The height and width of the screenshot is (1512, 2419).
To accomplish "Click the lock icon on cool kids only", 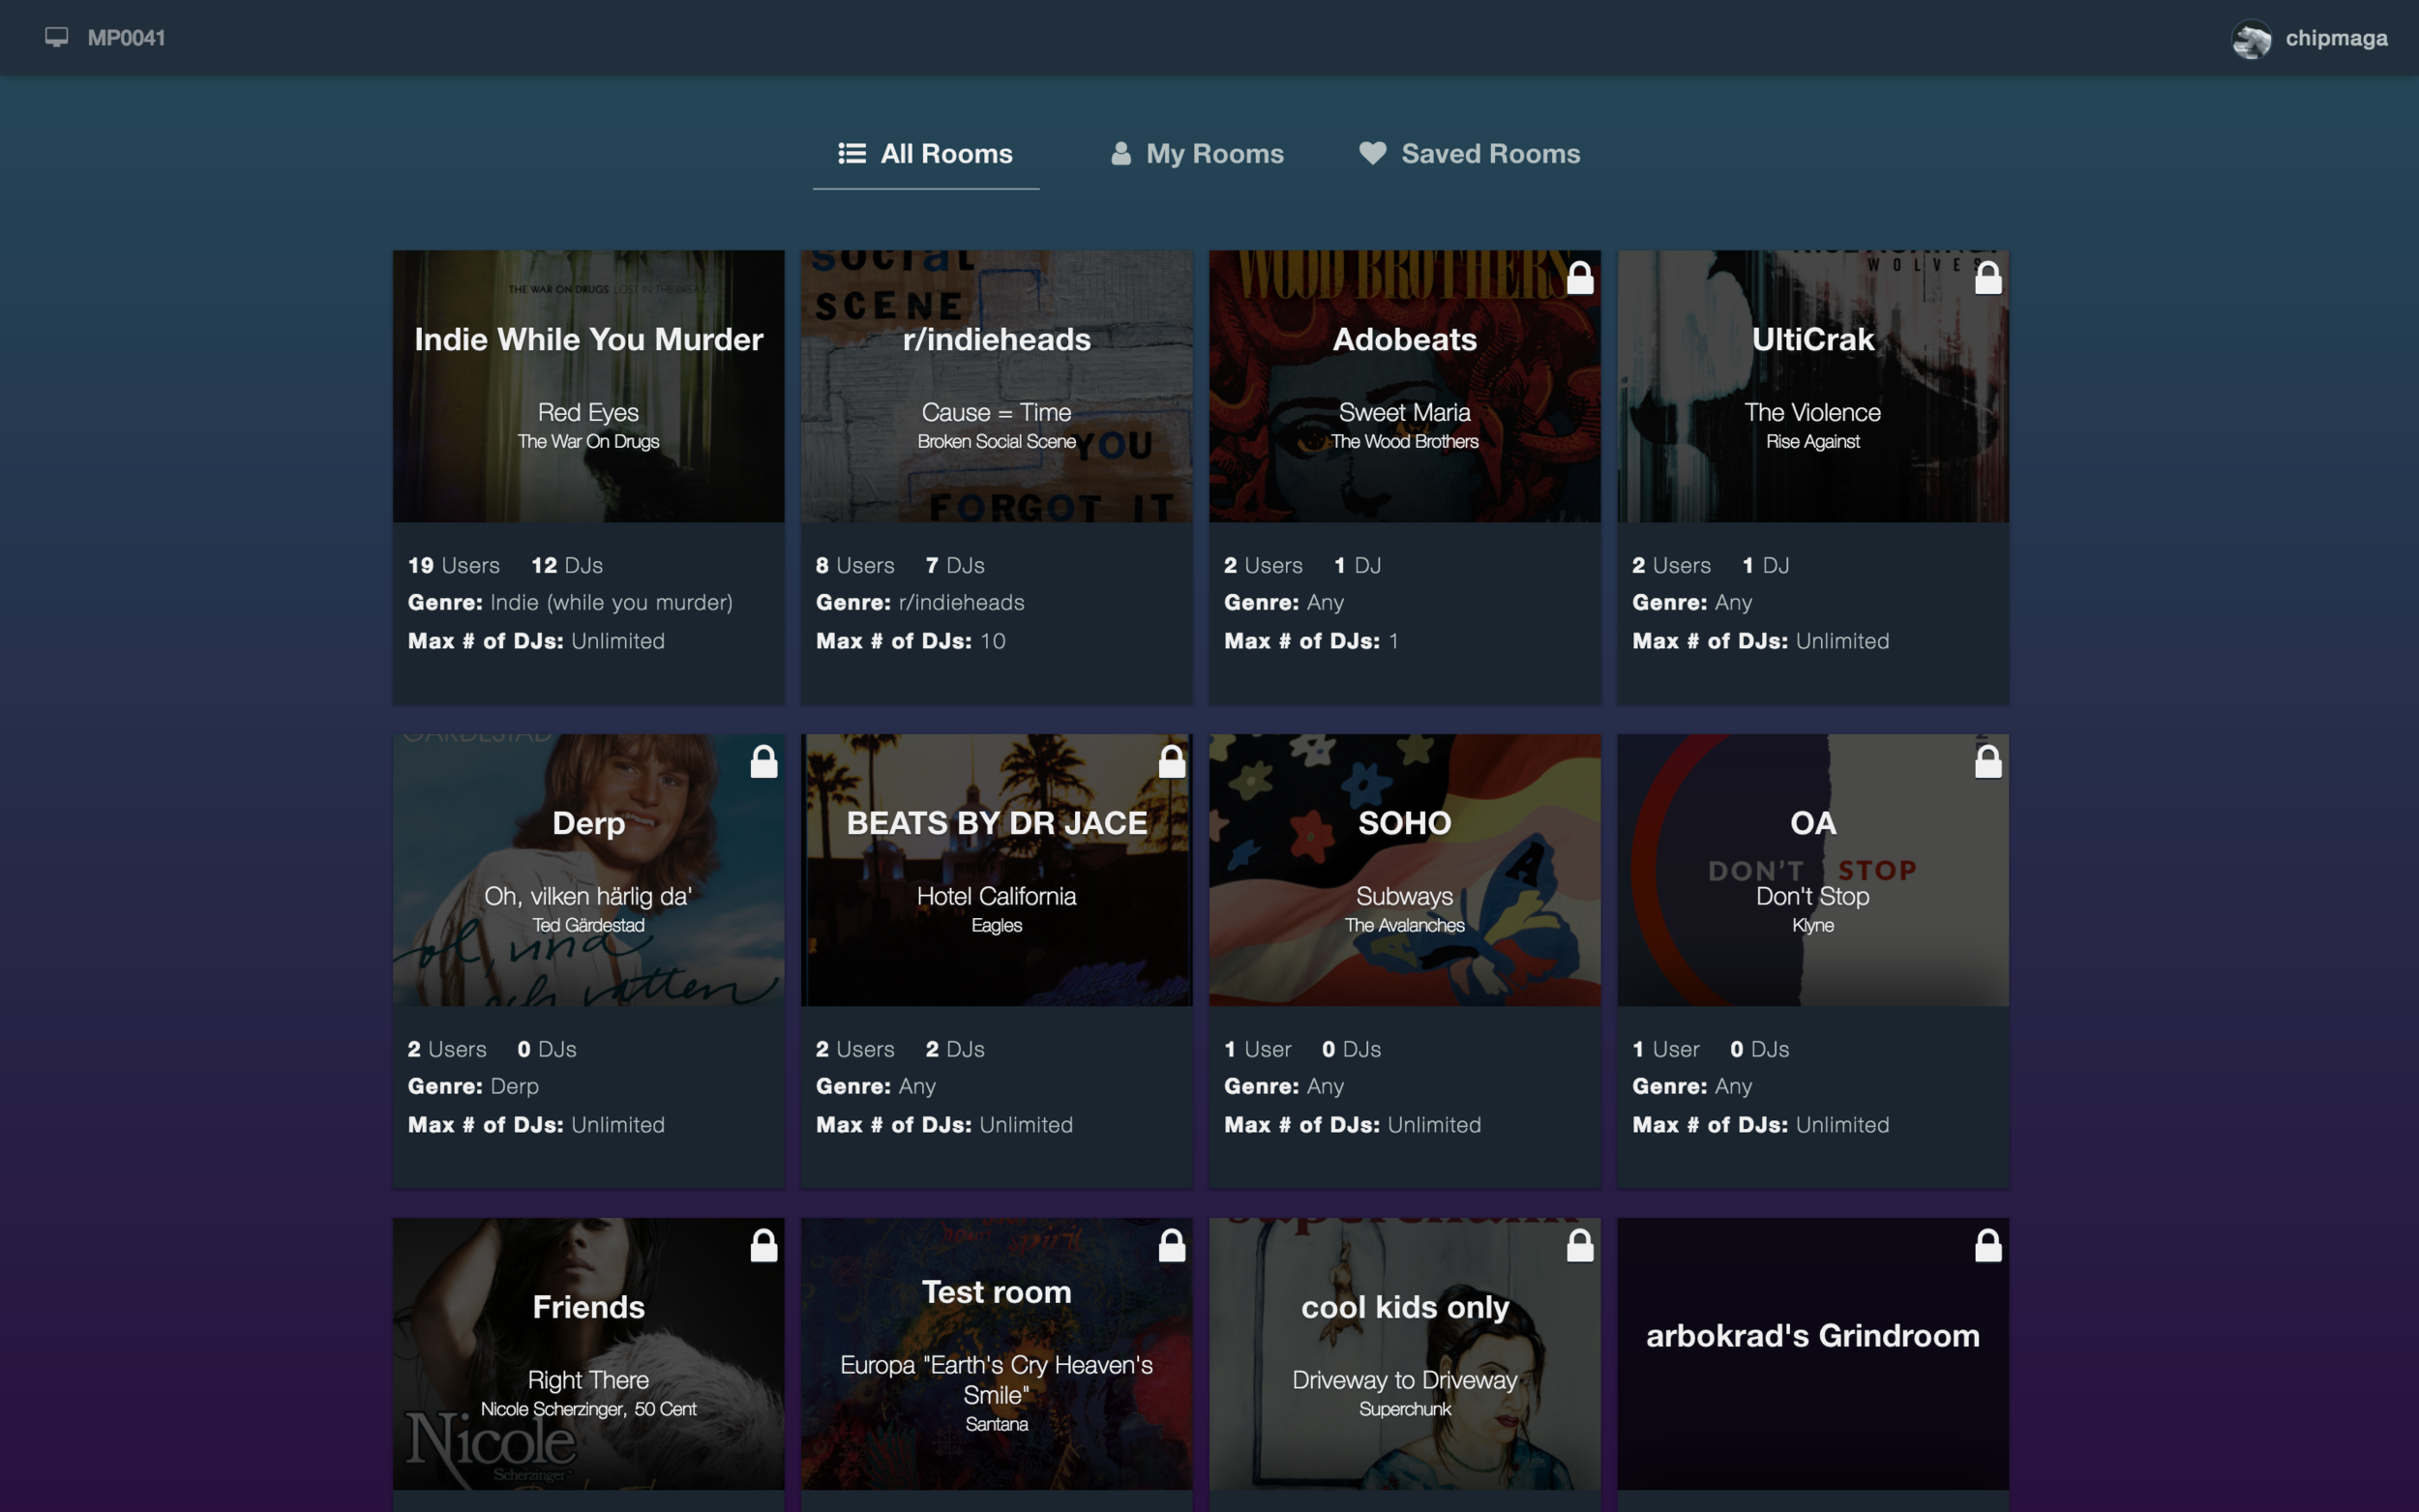I will click(1580, 1245).
